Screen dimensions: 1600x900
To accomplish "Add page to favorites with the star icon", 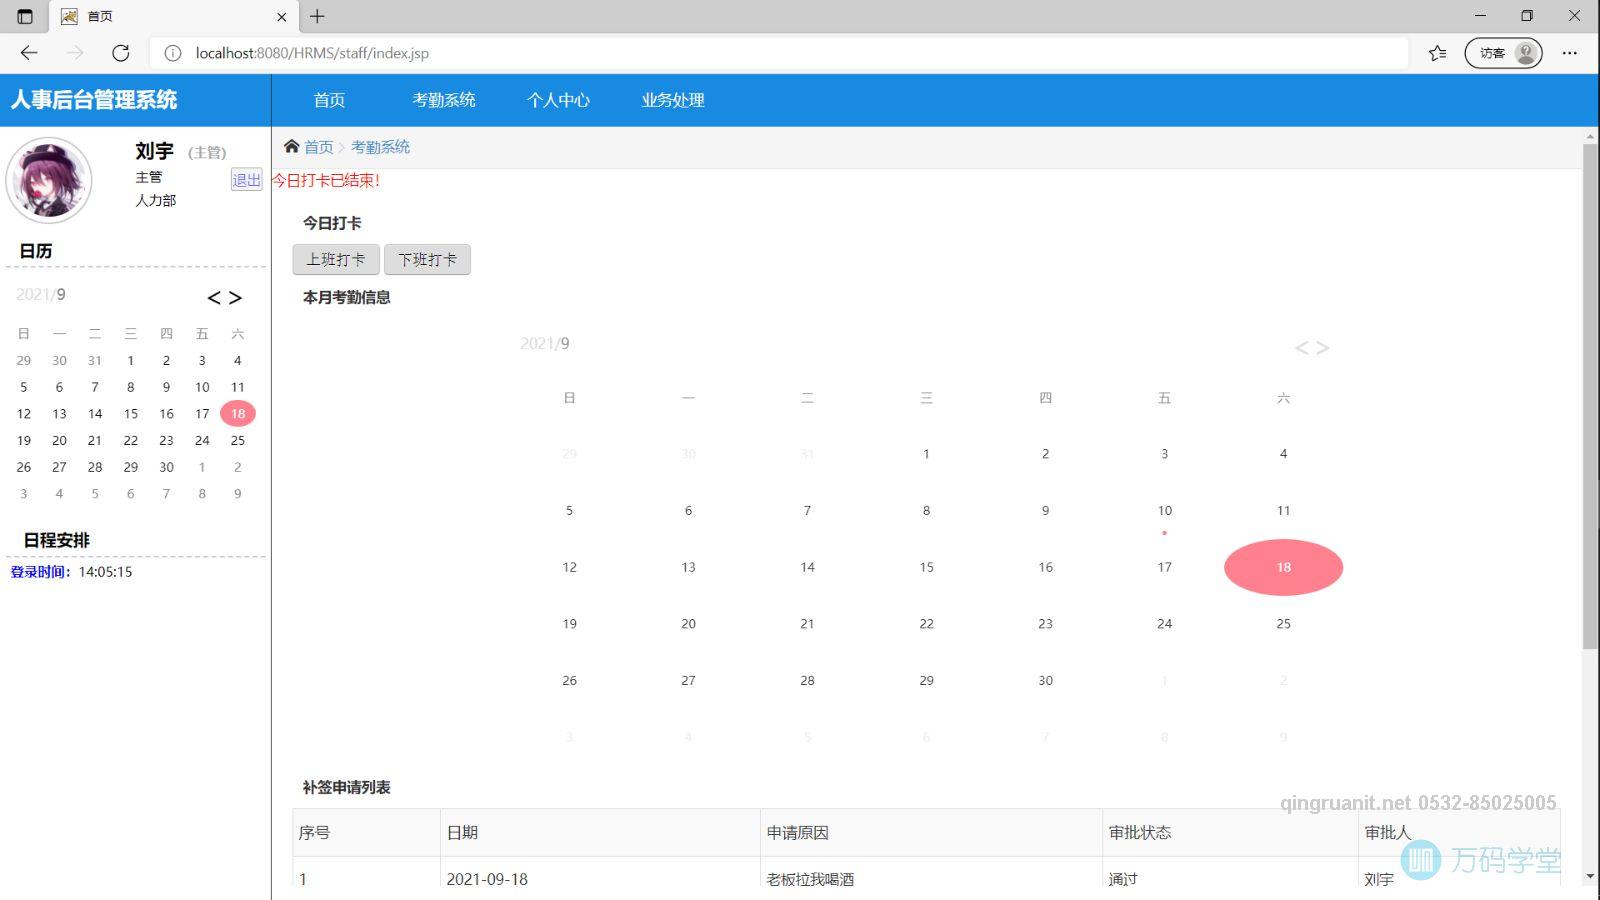I will pos(1436,53).
